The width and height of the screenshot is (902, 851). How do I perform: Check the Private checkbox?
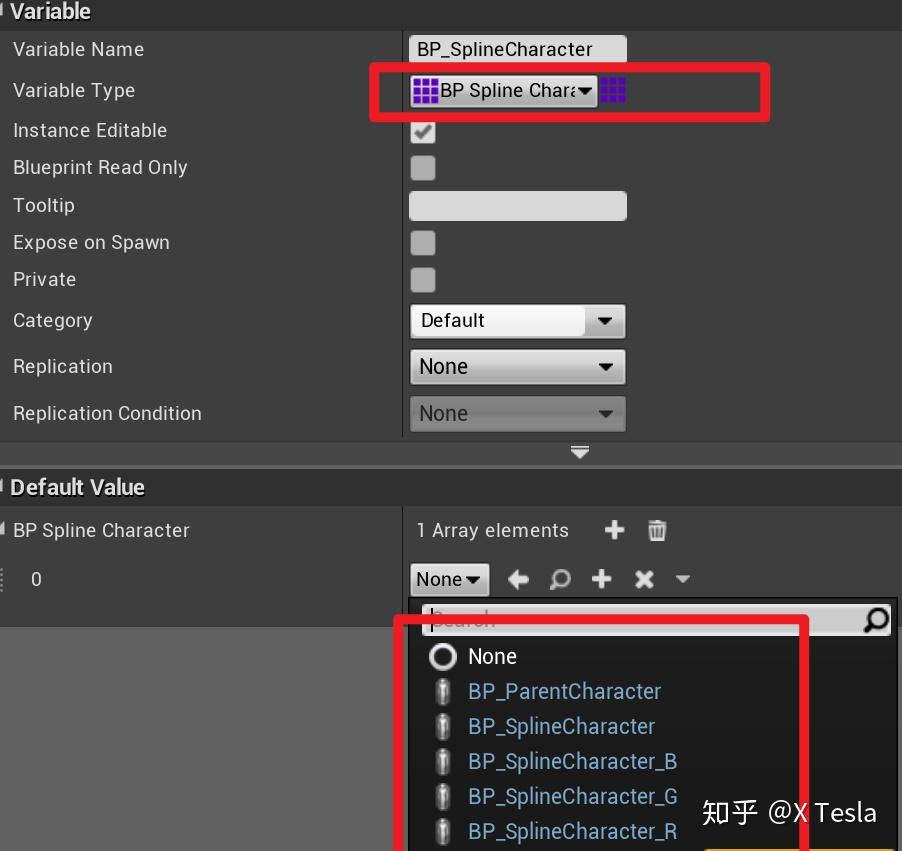[422, 280]
